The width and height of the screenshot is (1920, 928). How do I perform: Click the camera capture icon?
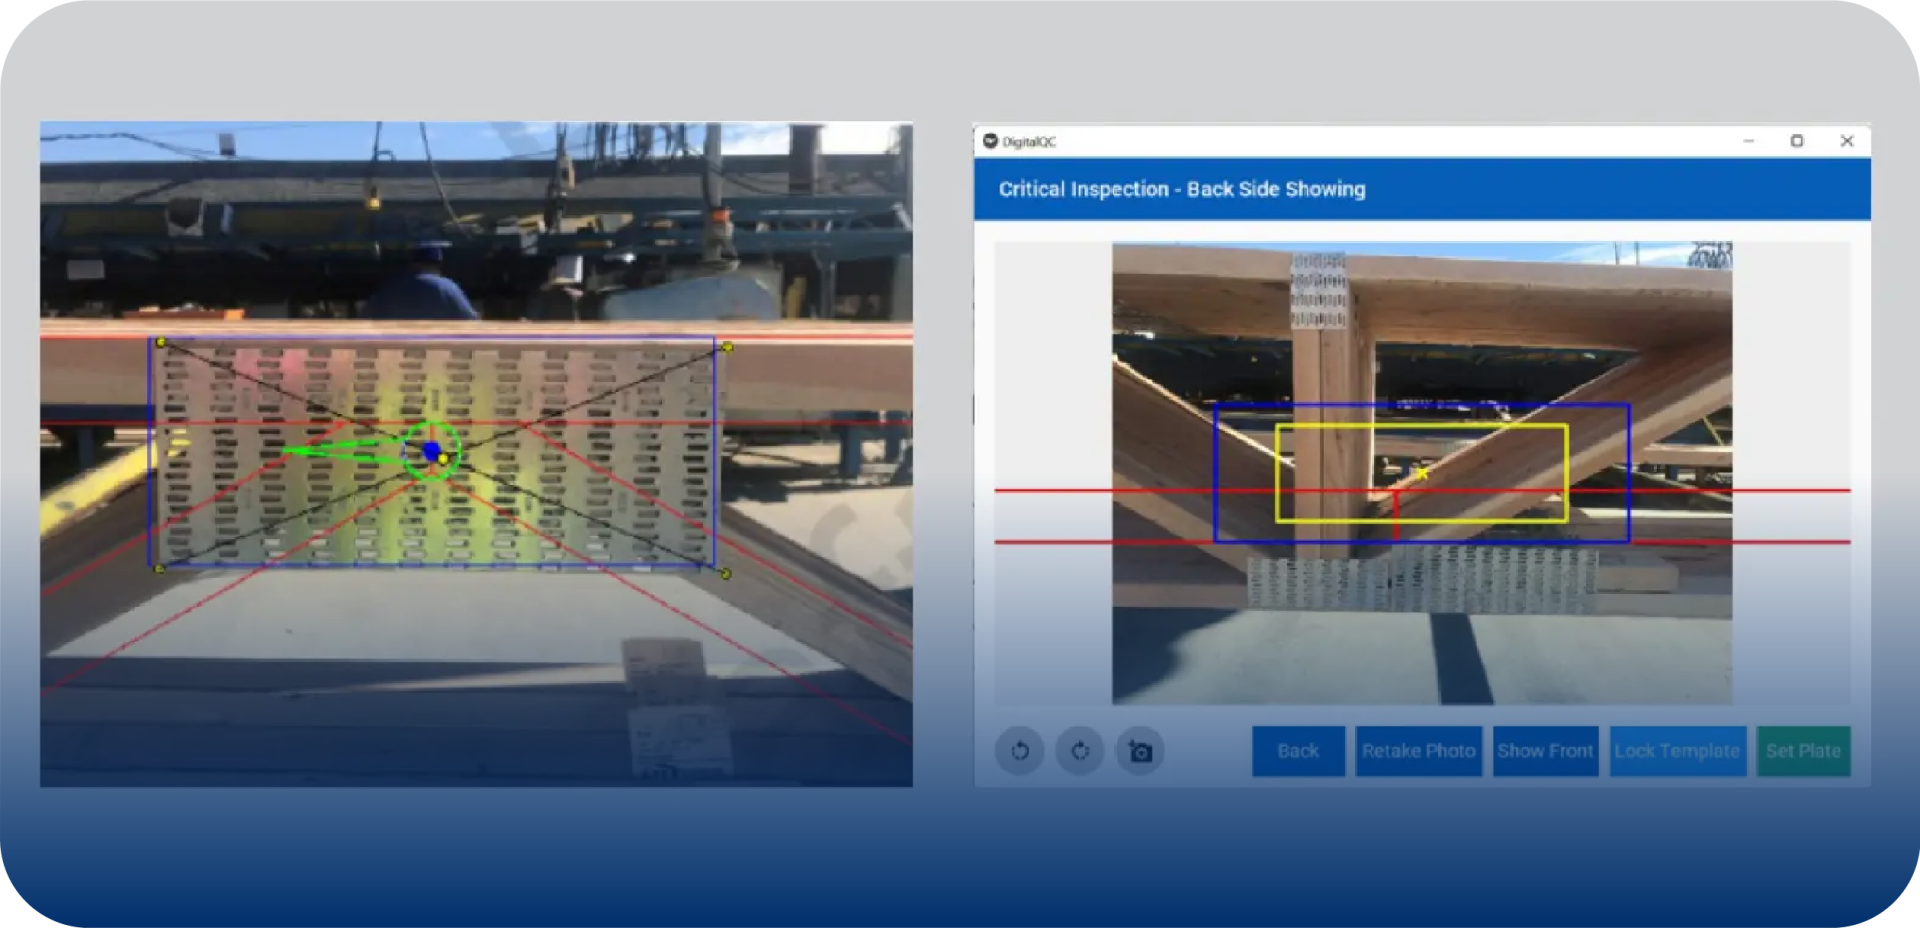tap(1139, 751)
